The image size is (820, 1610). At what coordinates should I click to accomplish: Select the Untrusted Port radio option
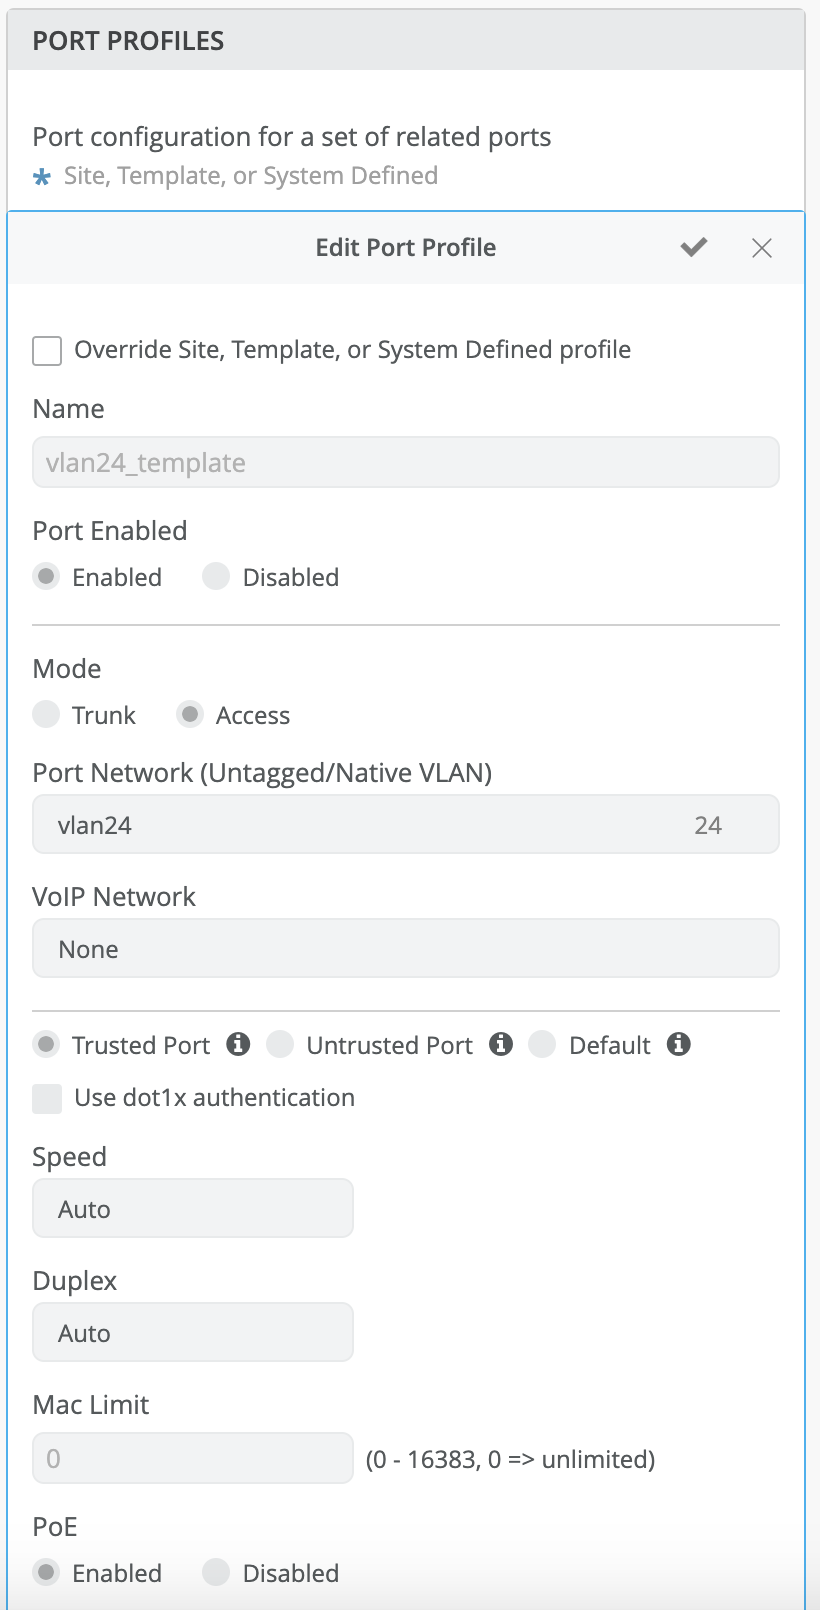[280, 1045]
